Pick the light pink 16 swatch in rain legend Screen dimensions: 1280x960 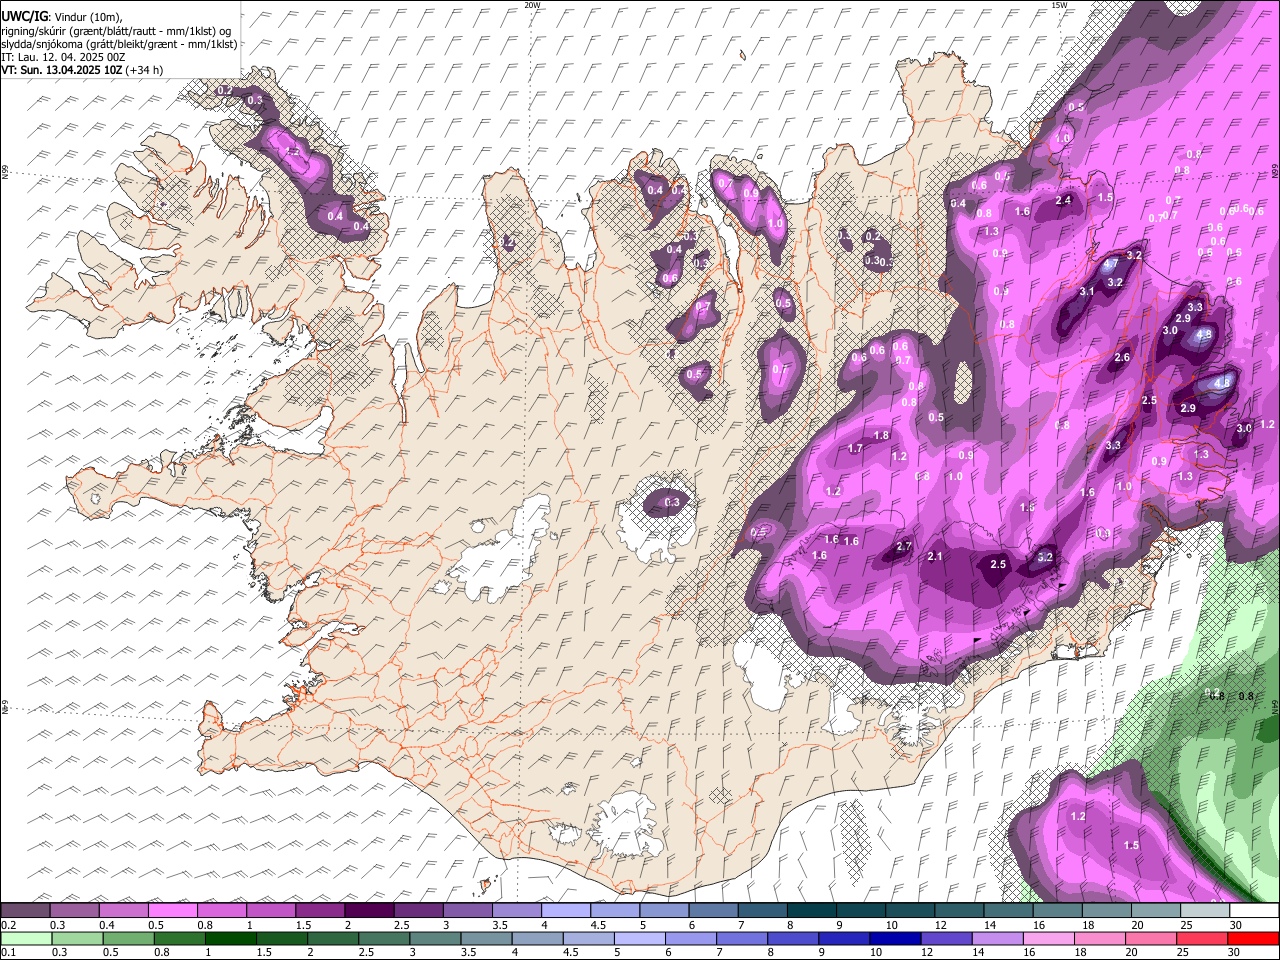tap(1047, 938)
